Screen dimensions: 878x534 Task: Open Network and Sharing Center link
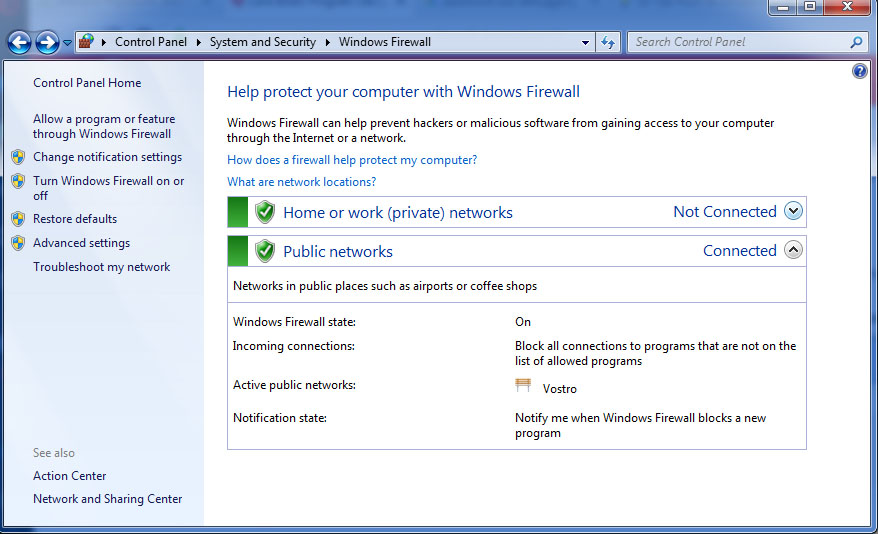click(x=108, y=499)
